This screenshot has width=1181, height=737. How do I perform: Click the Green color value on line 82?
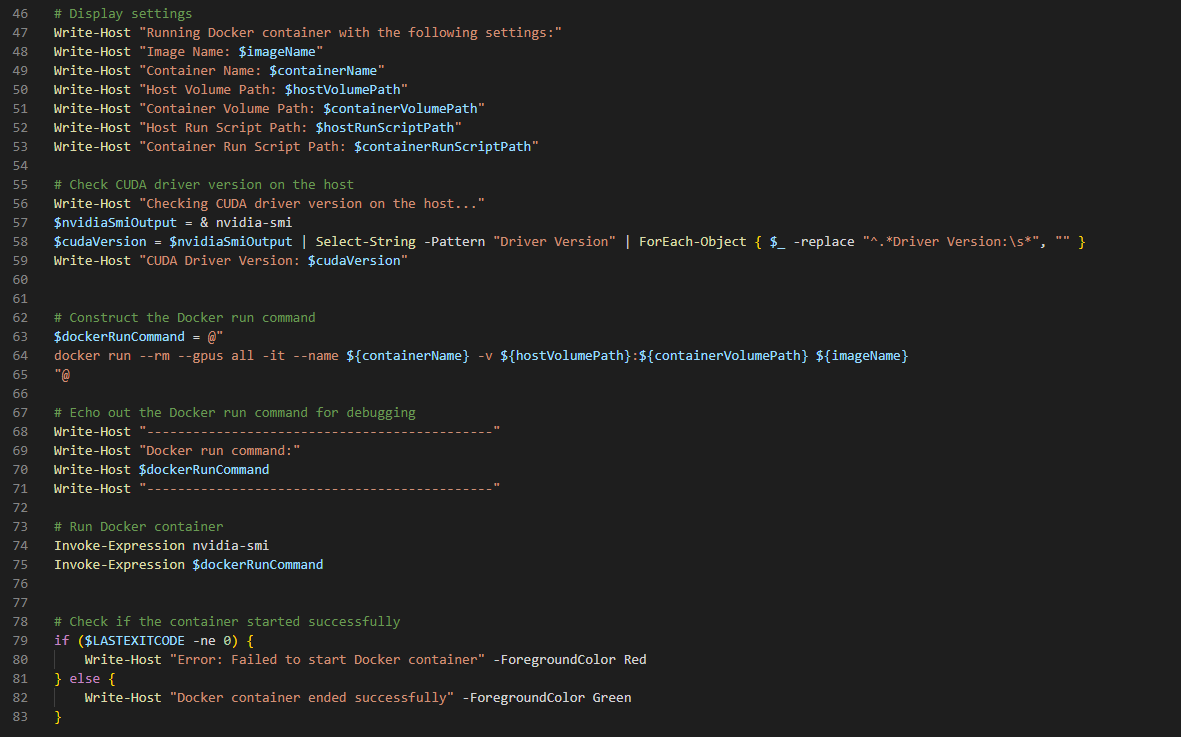point(611,697)
